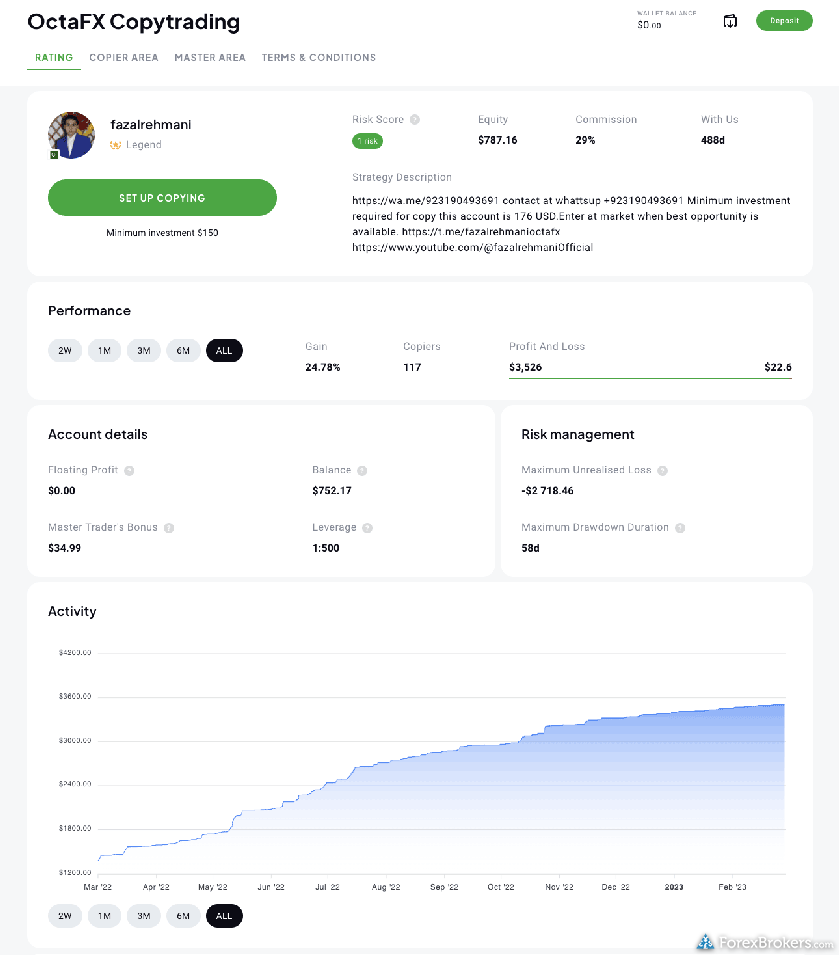Click the Legend crown badge icon
Image resolution: width=839 pixels, height=955 pixels.
point(115,145)
